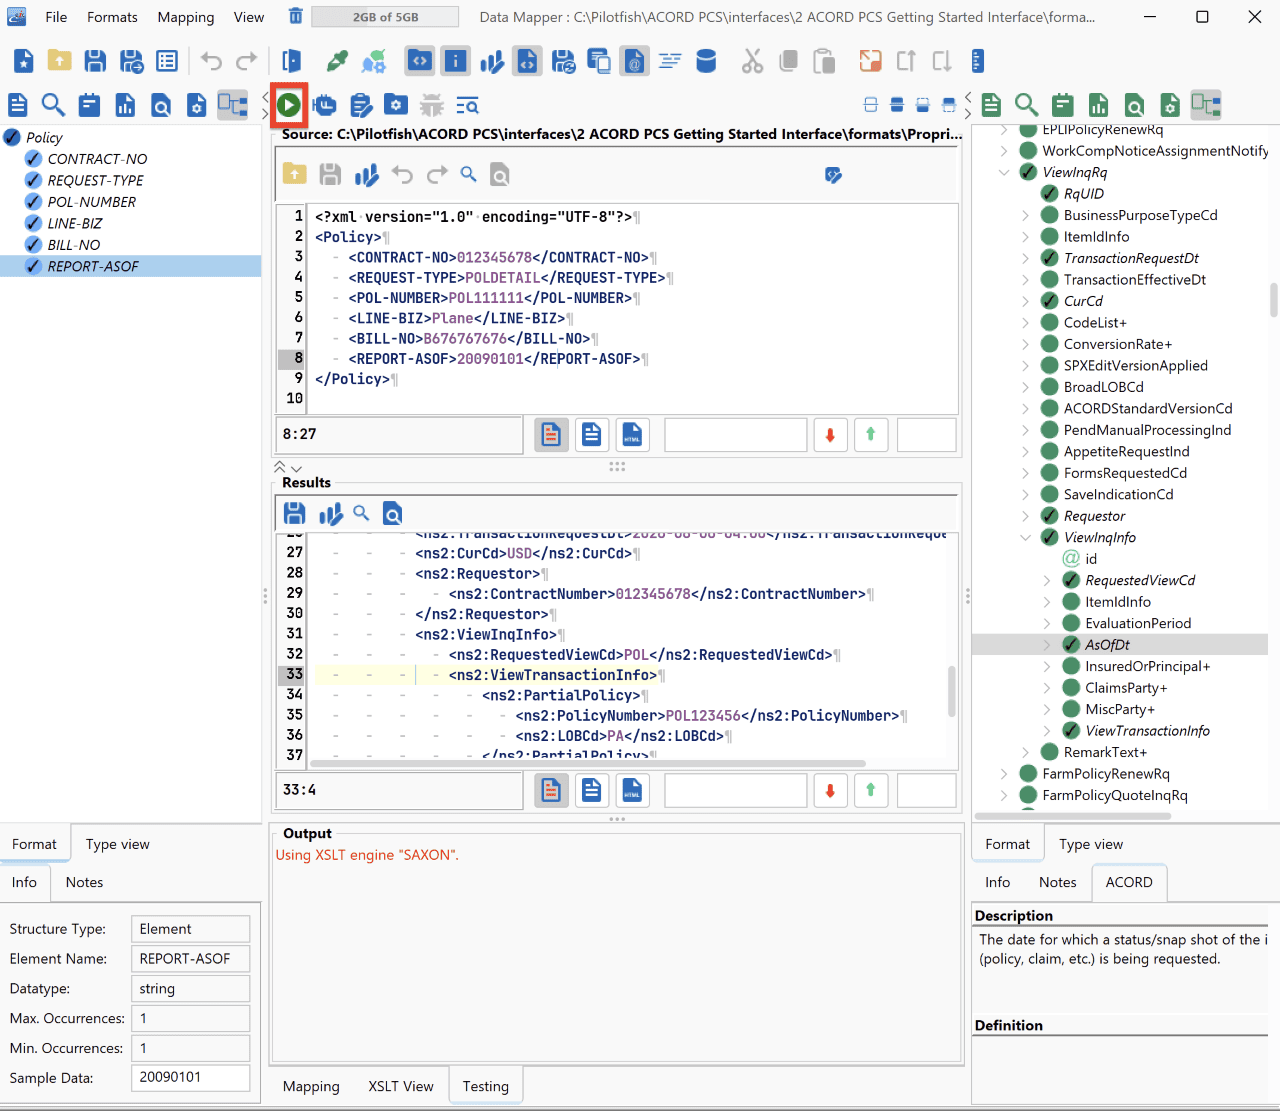
Task: Expand the EvaluationPeriod node
Action: (x=1047, y=623)
